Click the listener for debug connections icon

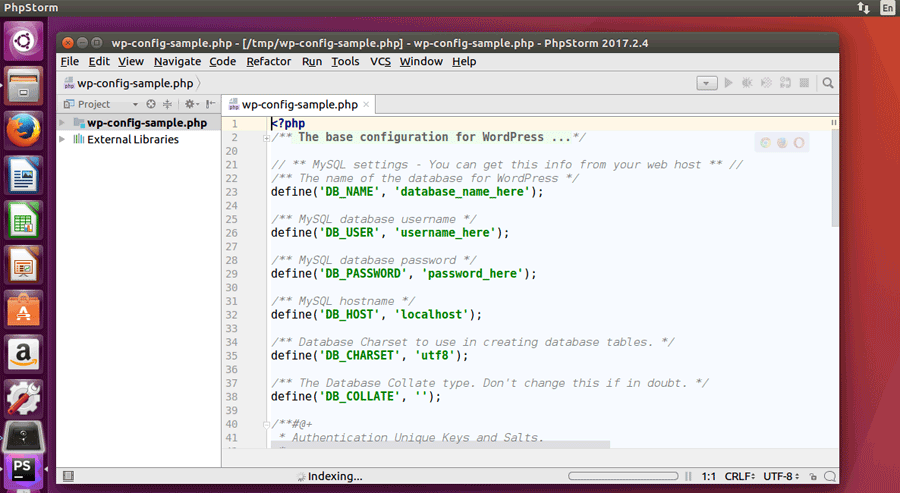pyautogui.click(x=785, y=83)
